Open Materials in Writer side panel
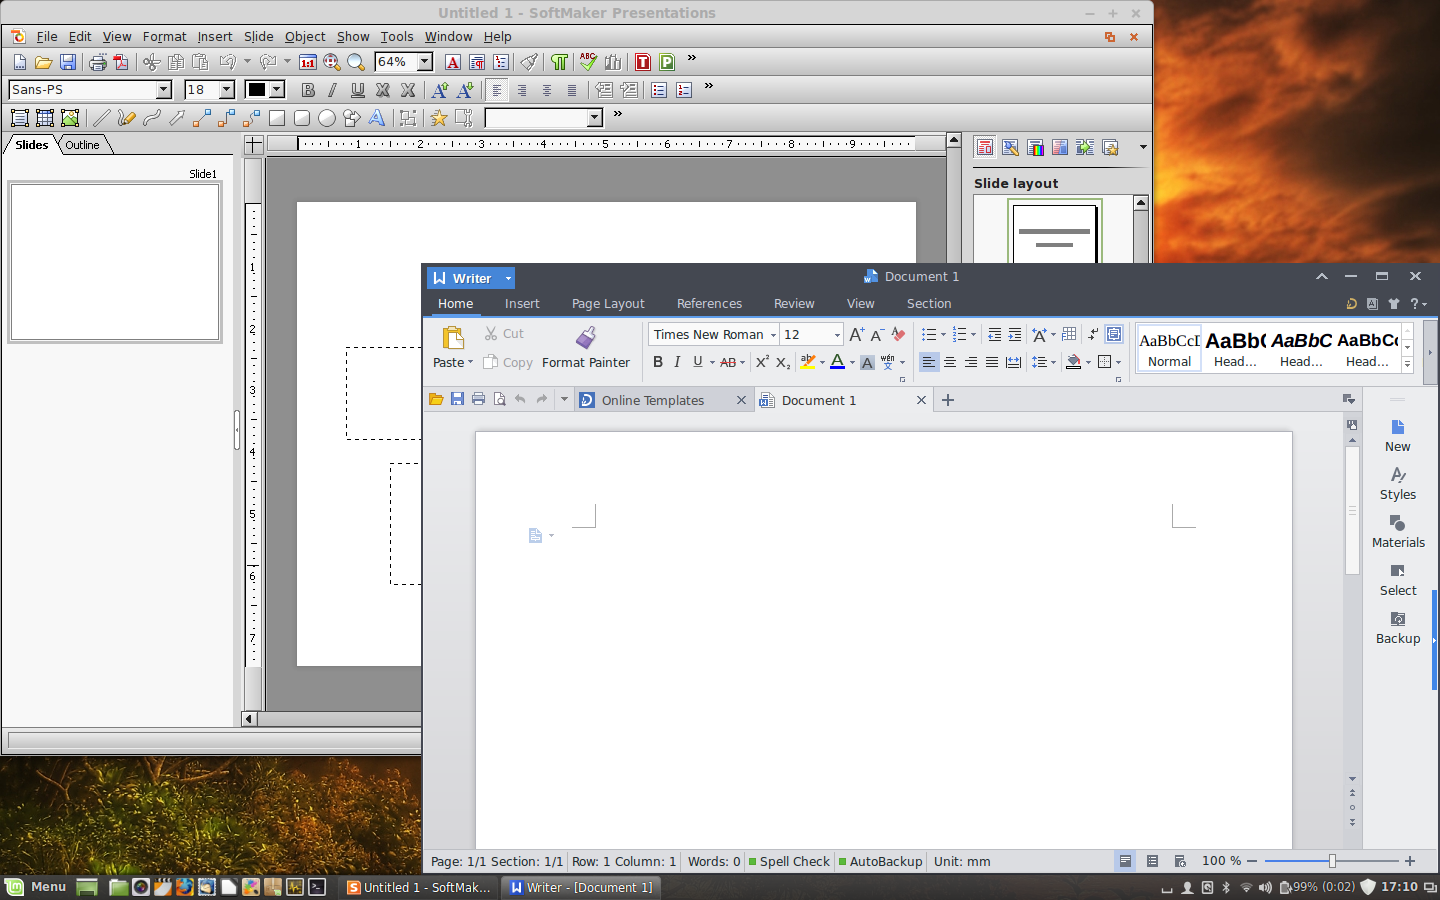 (1397, 532)
